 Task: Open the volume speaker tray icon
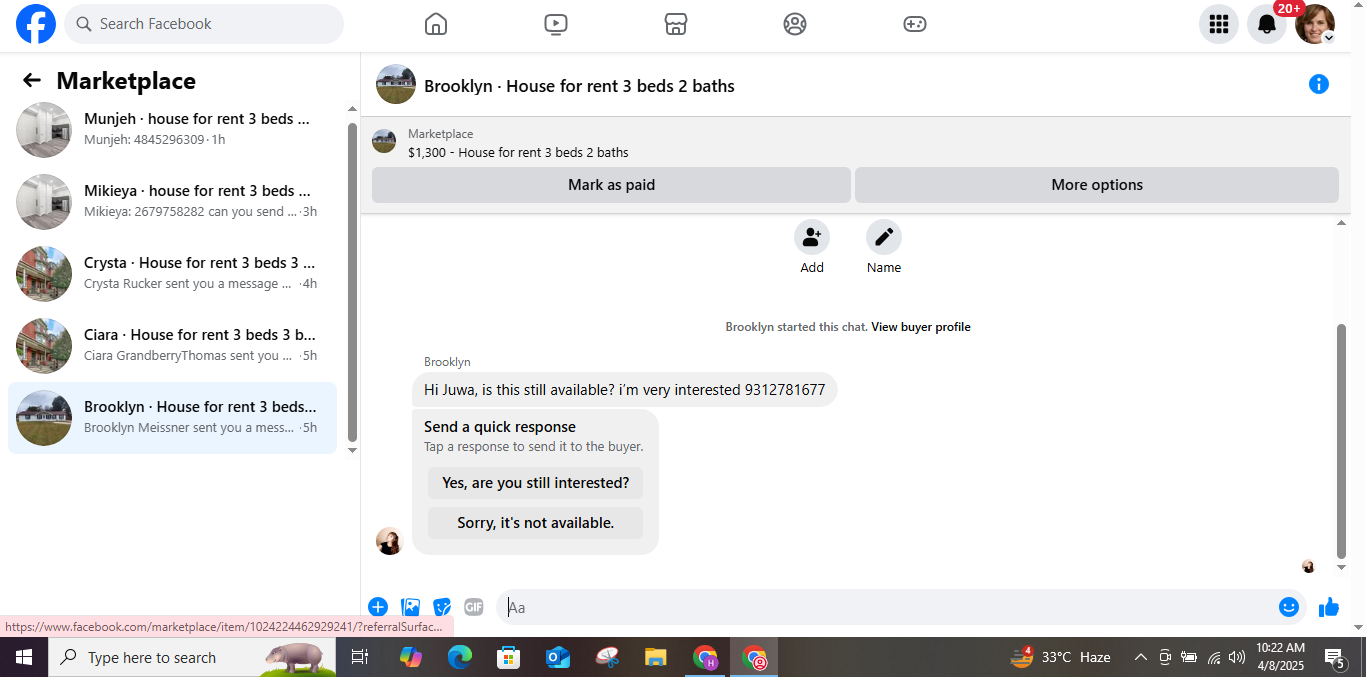(x=1237, y=657)
